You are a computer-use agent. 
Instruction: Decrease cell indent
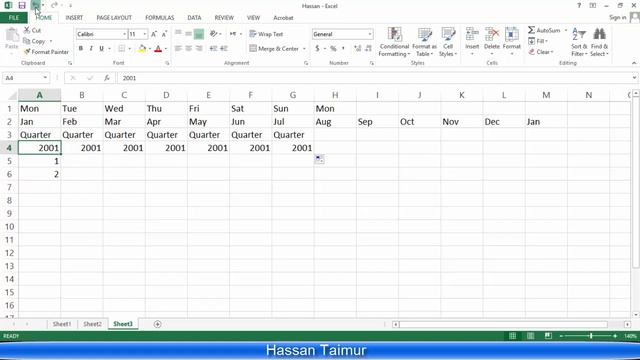(x=213, y=49)
